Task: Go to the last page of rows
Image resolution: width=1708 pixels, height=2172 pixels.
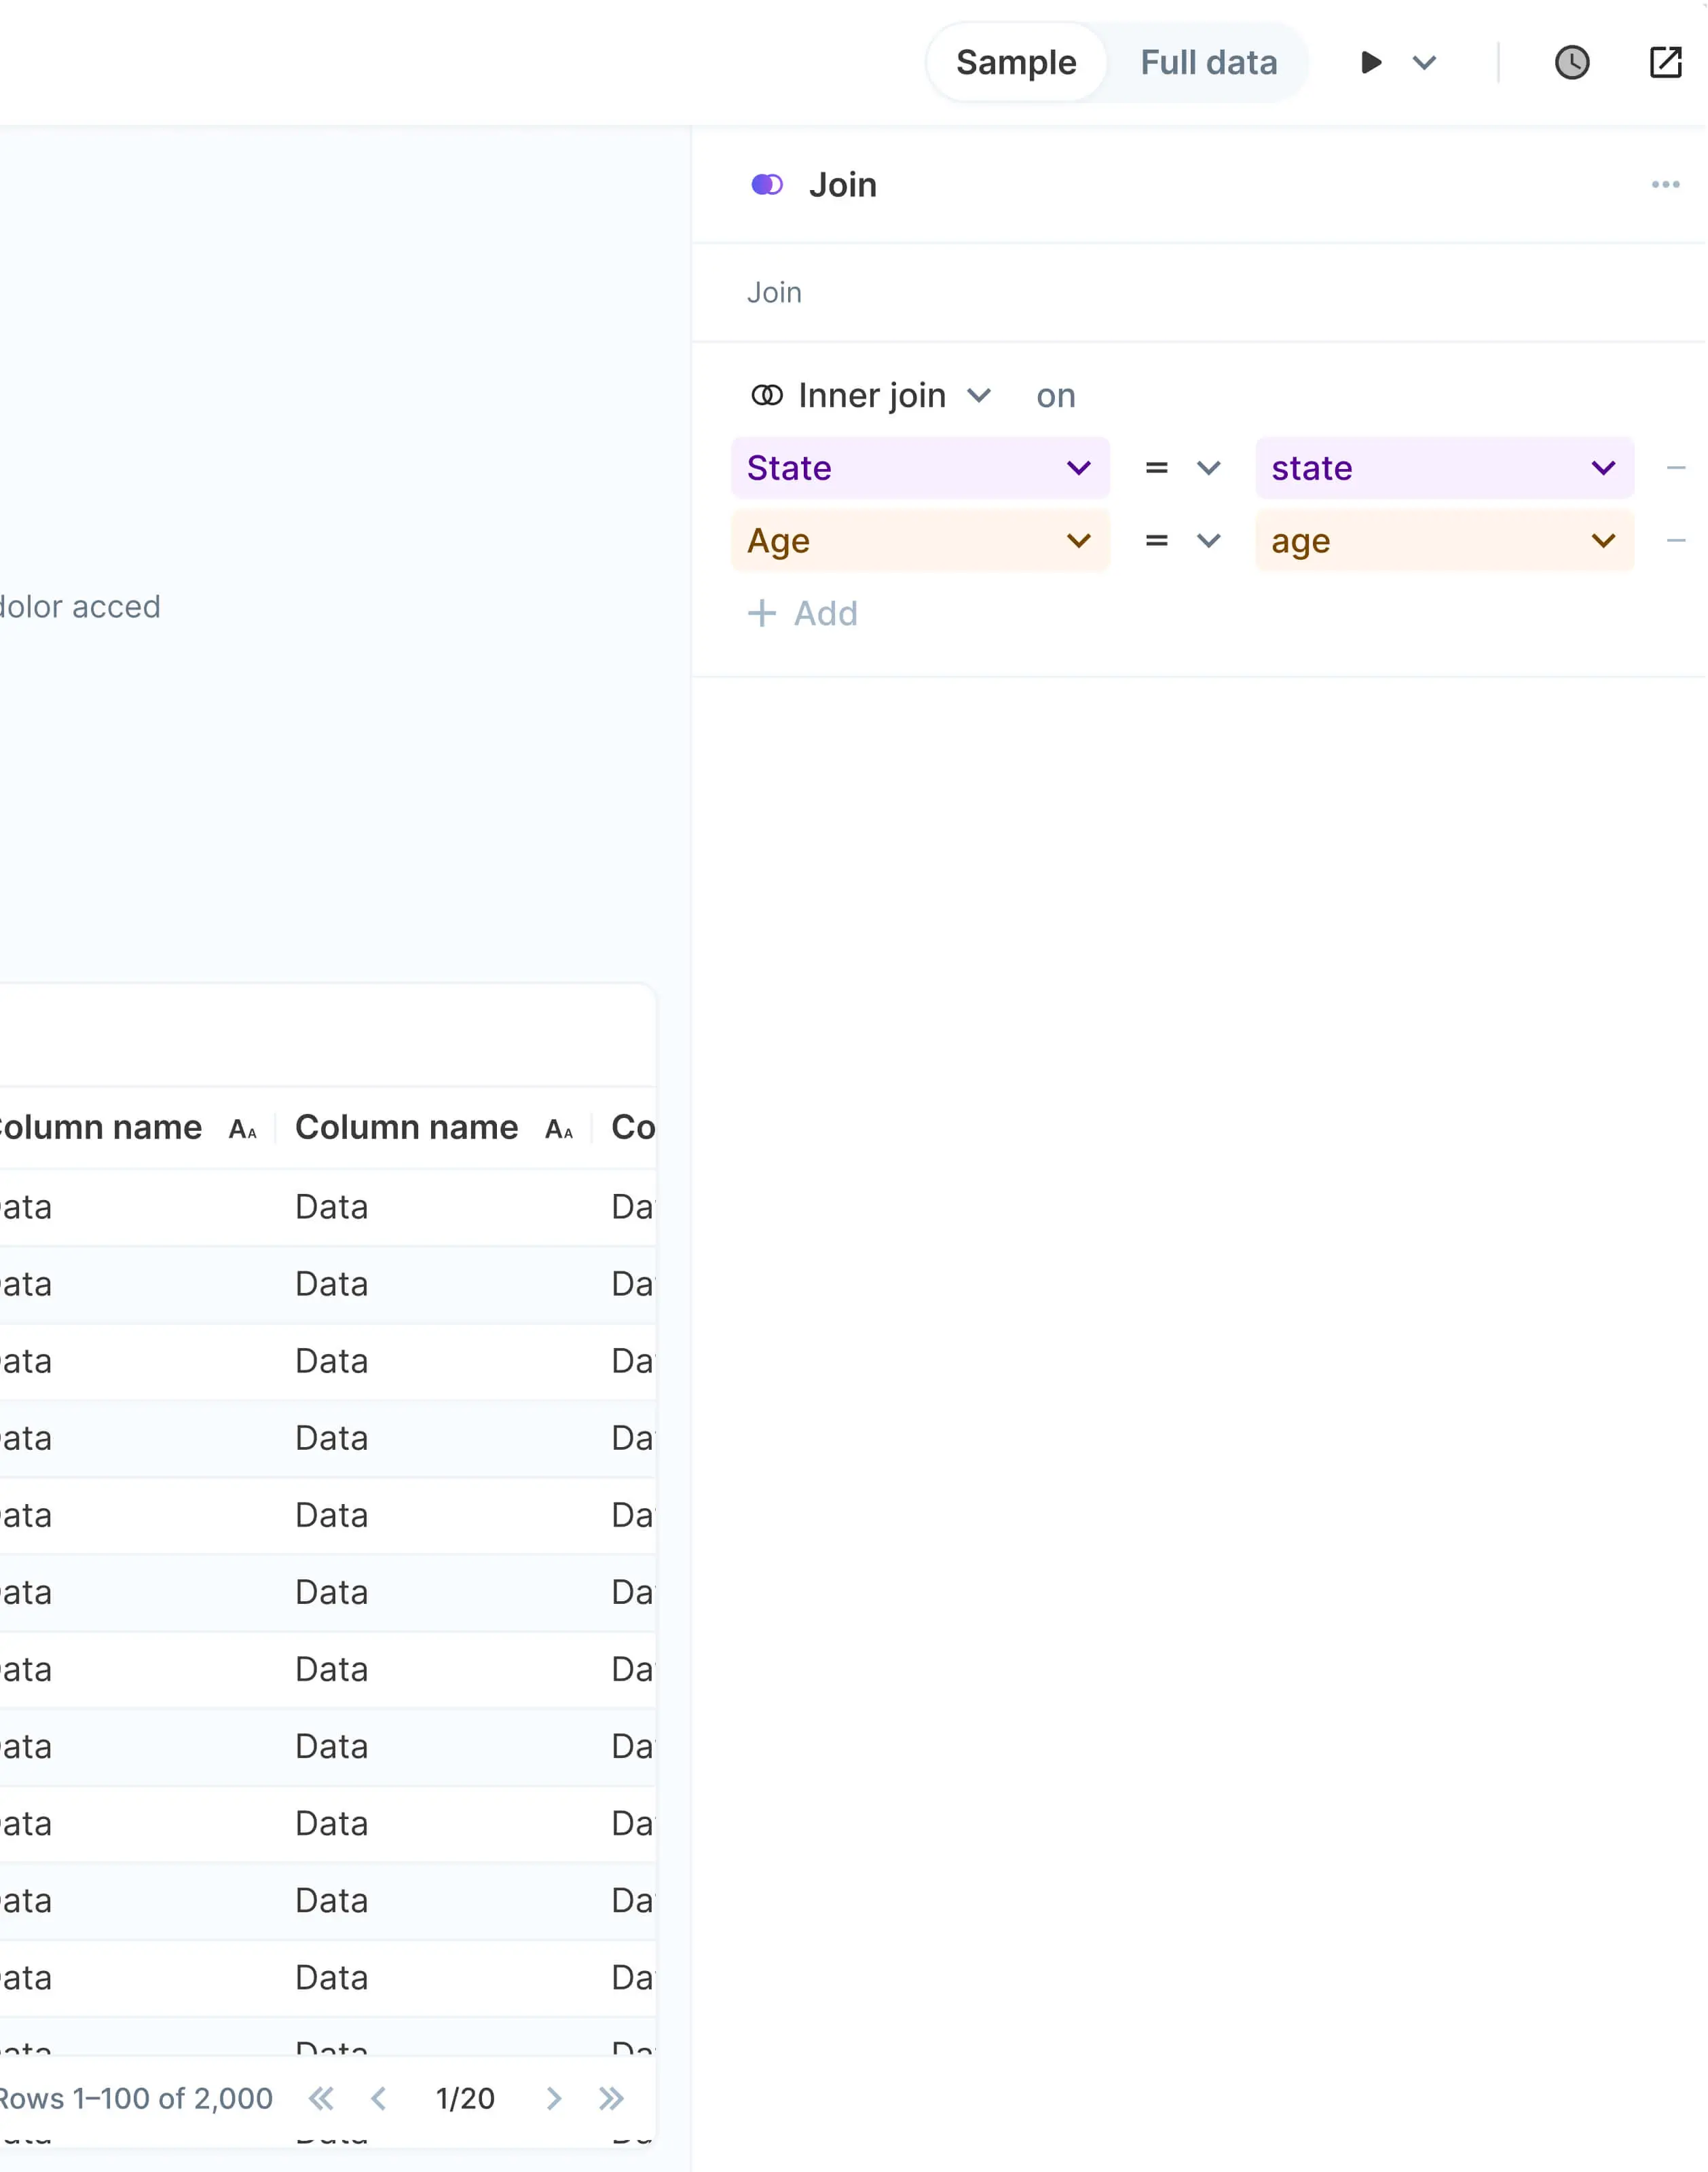Action: (x=611, y=2098)
